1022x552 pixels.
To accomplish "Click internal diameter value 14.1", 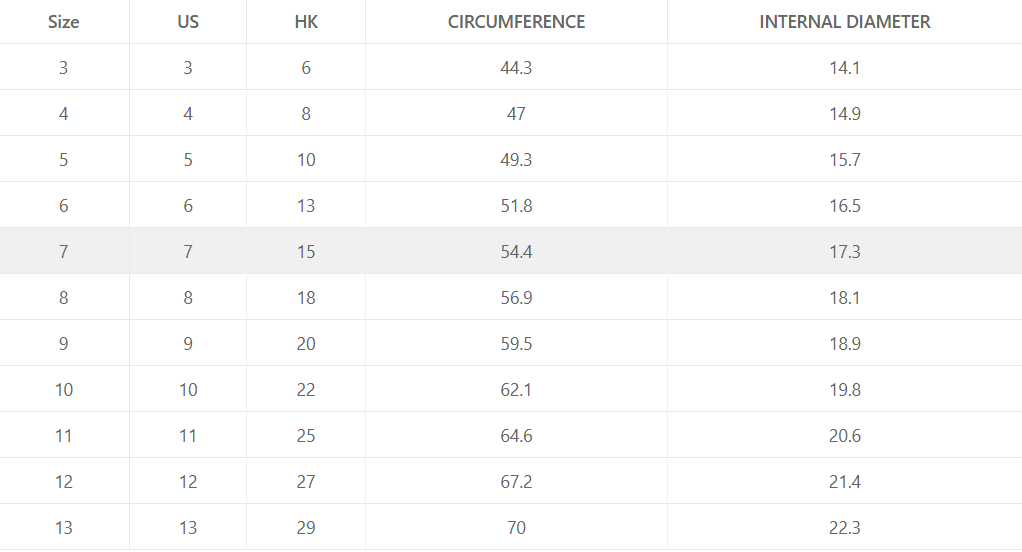I will click(845, 68).
